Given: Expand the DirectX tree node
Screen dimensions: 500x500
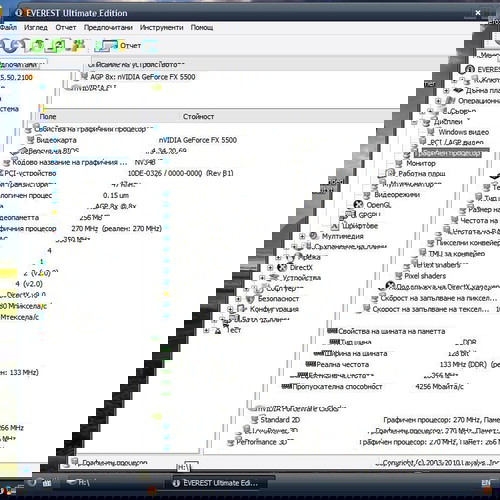Looking at the screenshot, I should pyautogui.click(x=270, y=267).
